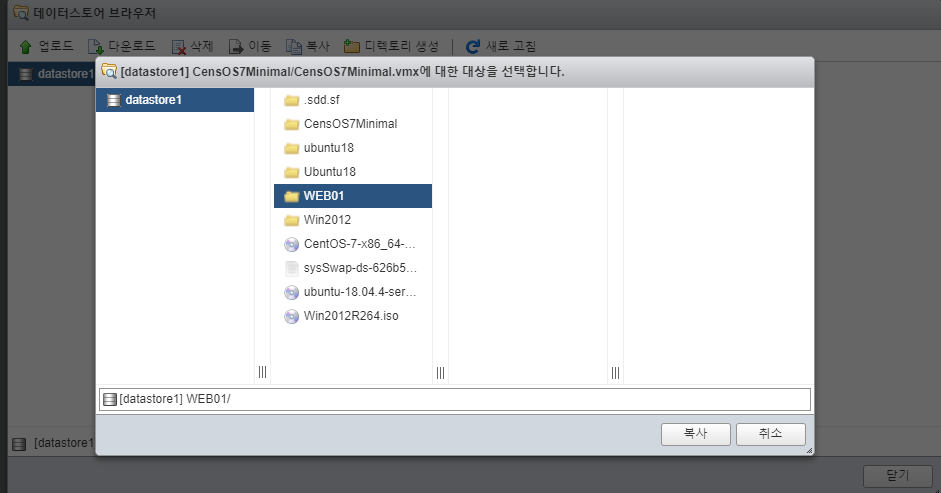Click the .sdd.sf folder icon
Screen dimensions: 941x493
292,100
